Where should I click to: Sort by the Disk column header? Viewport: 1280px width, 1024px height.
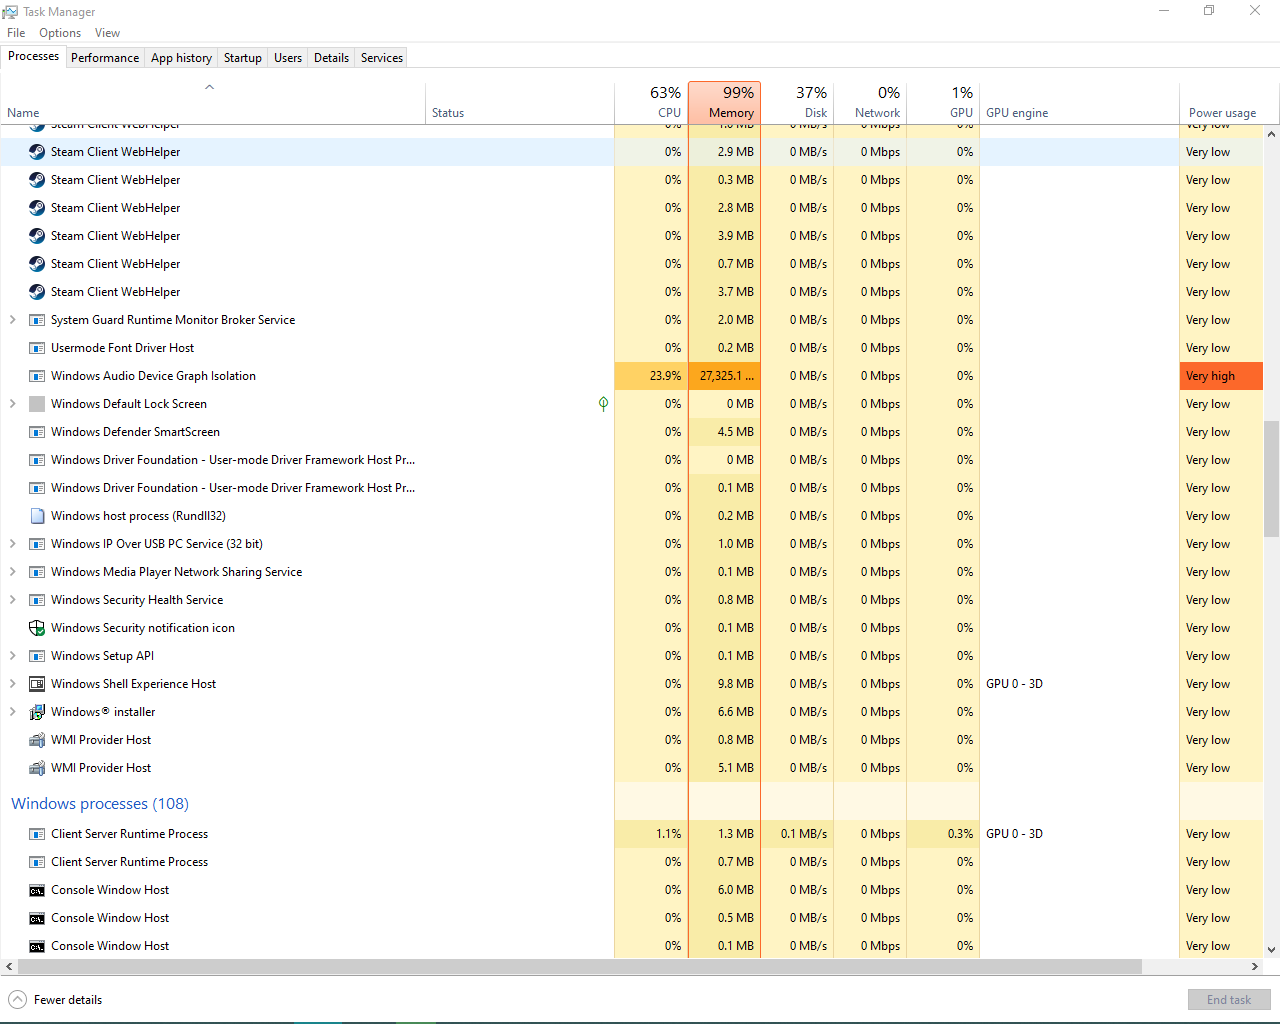[798, 102]
